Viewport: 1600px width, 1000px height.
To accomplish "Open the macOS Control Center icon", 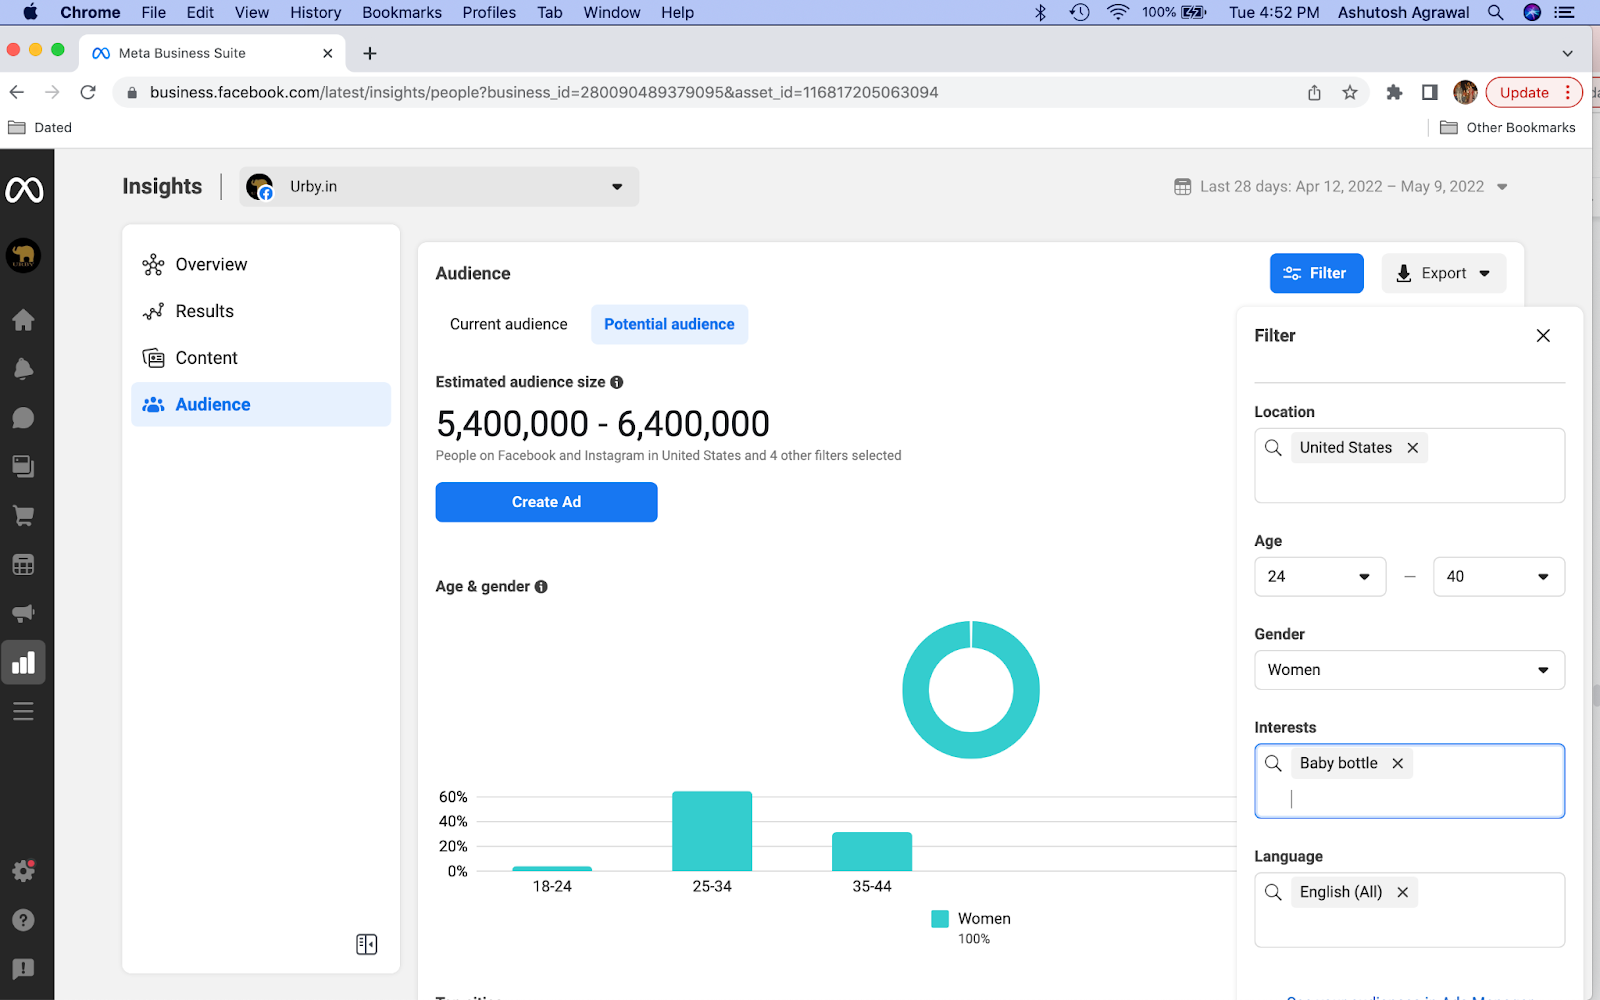I will pos(1565,12).
